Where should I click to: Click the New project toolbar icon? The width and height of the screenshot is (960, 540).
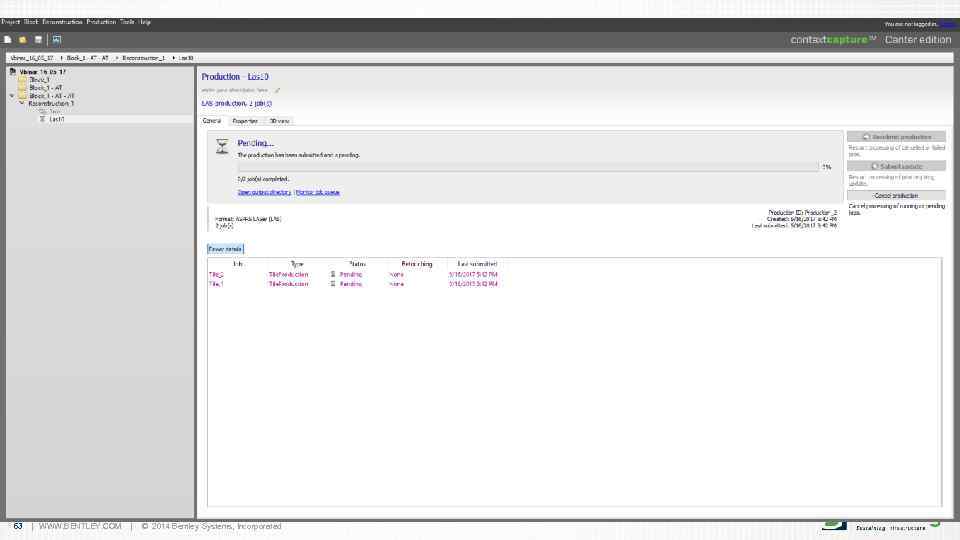tap(7, 40)
